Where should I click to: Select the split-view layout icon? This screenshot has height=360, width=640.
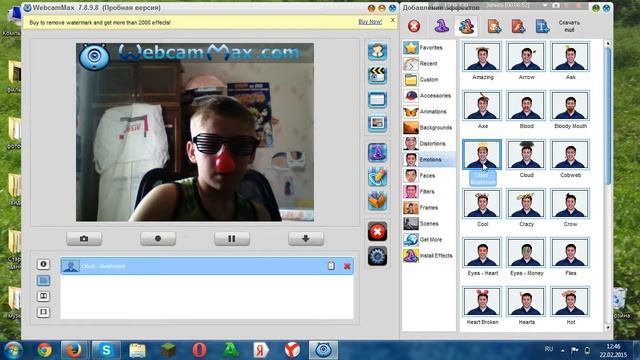(x=43, y=296)
